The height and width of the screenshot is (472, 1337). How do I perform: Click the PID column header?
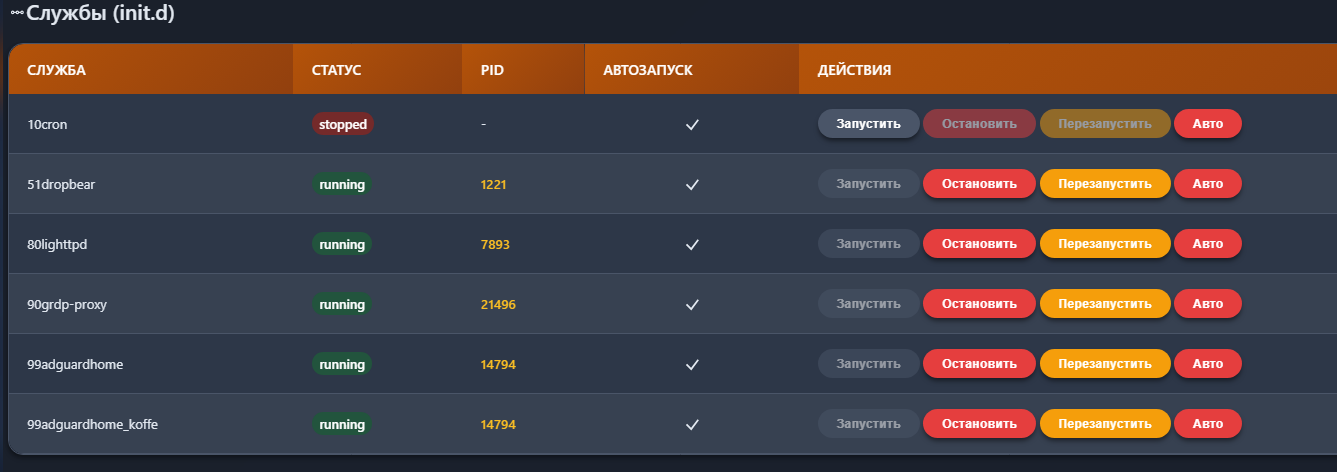point(492,71)
